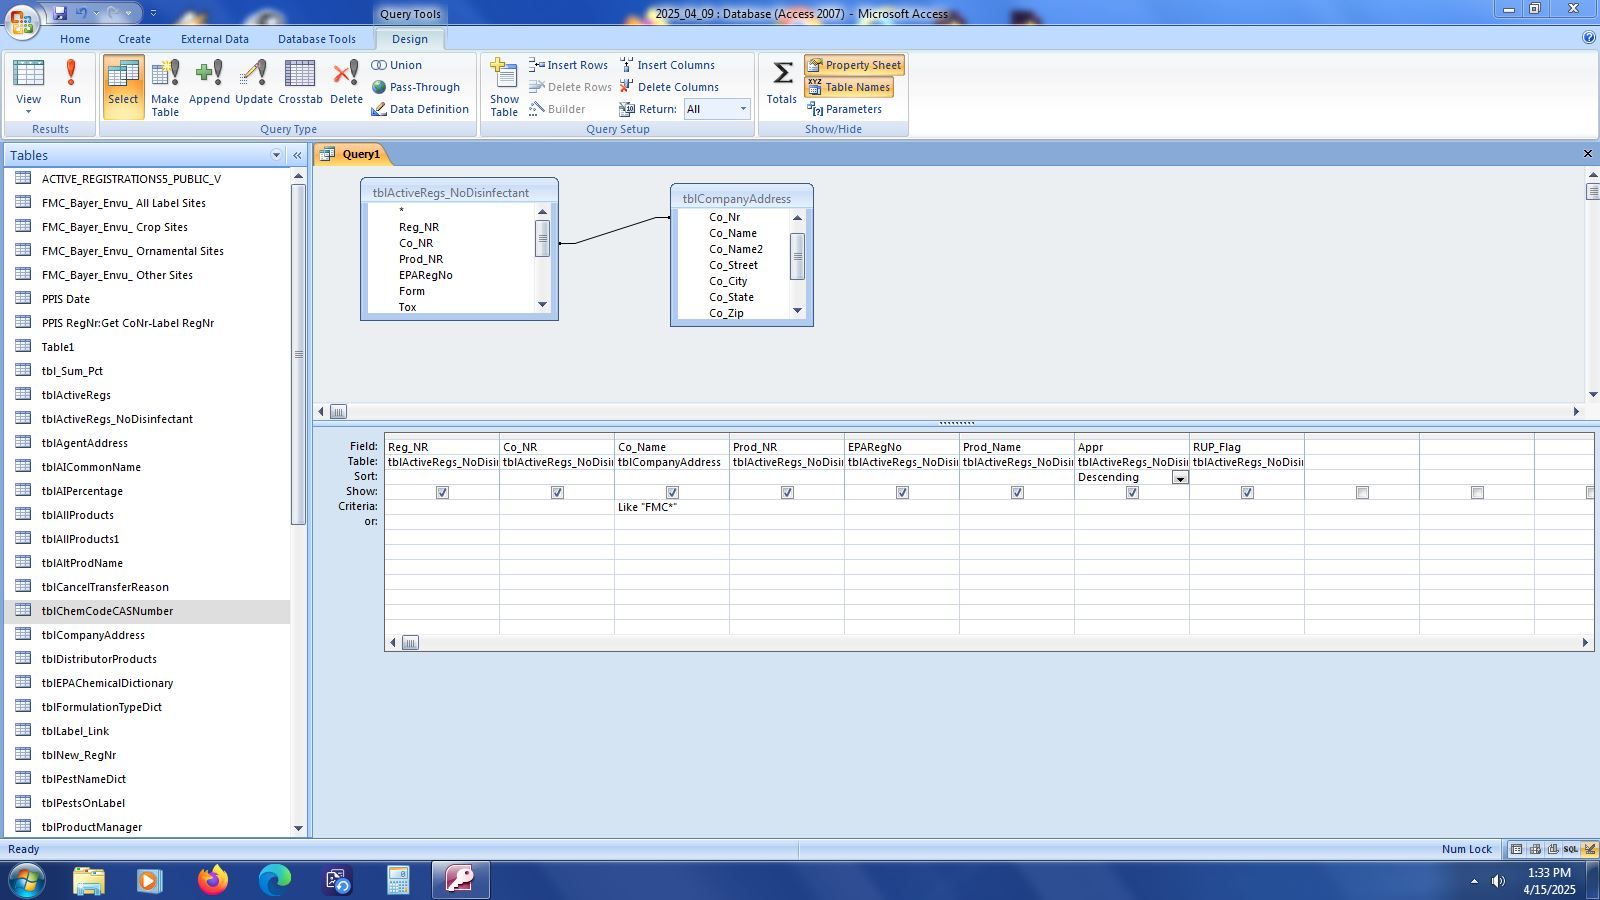
Task: Select EPARegNo field in tblActiveRegs_NoDisinfectant
Action: [426, 275]
